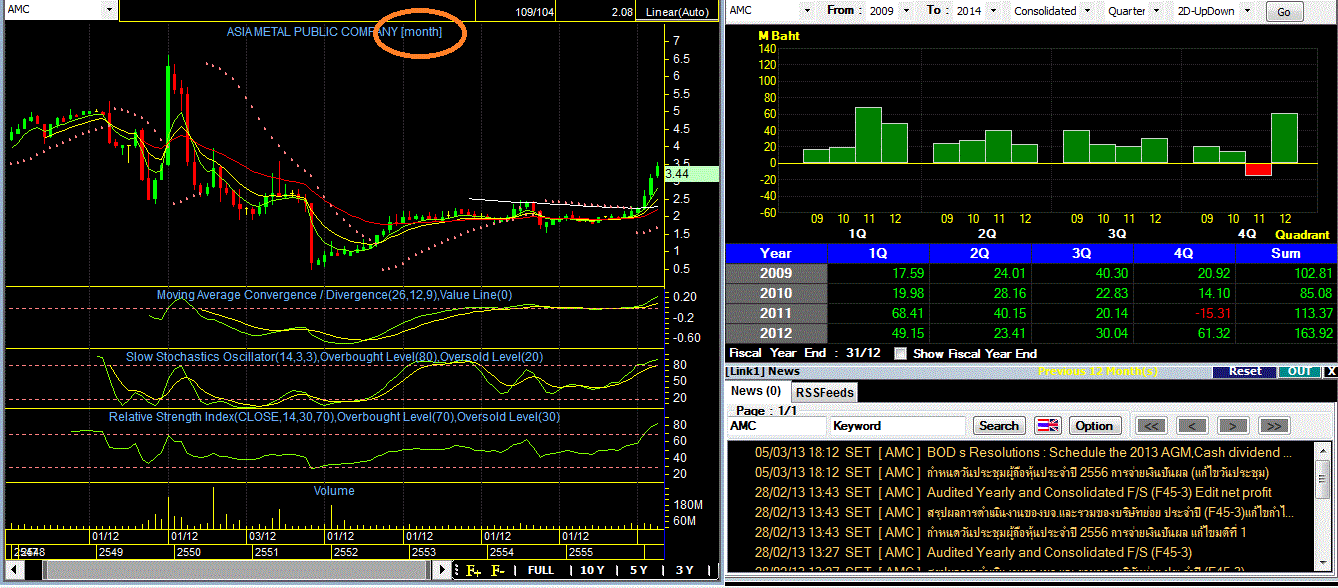Viewport: 1338px width, 588px height.
Task: Click the 4Q column header in the table
Action: pos(1184,253)
